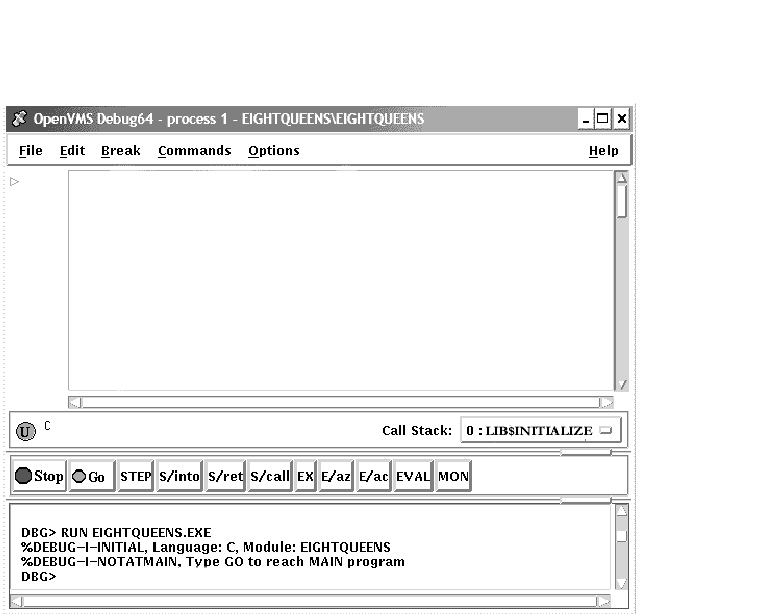Click the STEP toolbar button
The height and width of the screenshot is (615, 763).
[x=135, y=477]
